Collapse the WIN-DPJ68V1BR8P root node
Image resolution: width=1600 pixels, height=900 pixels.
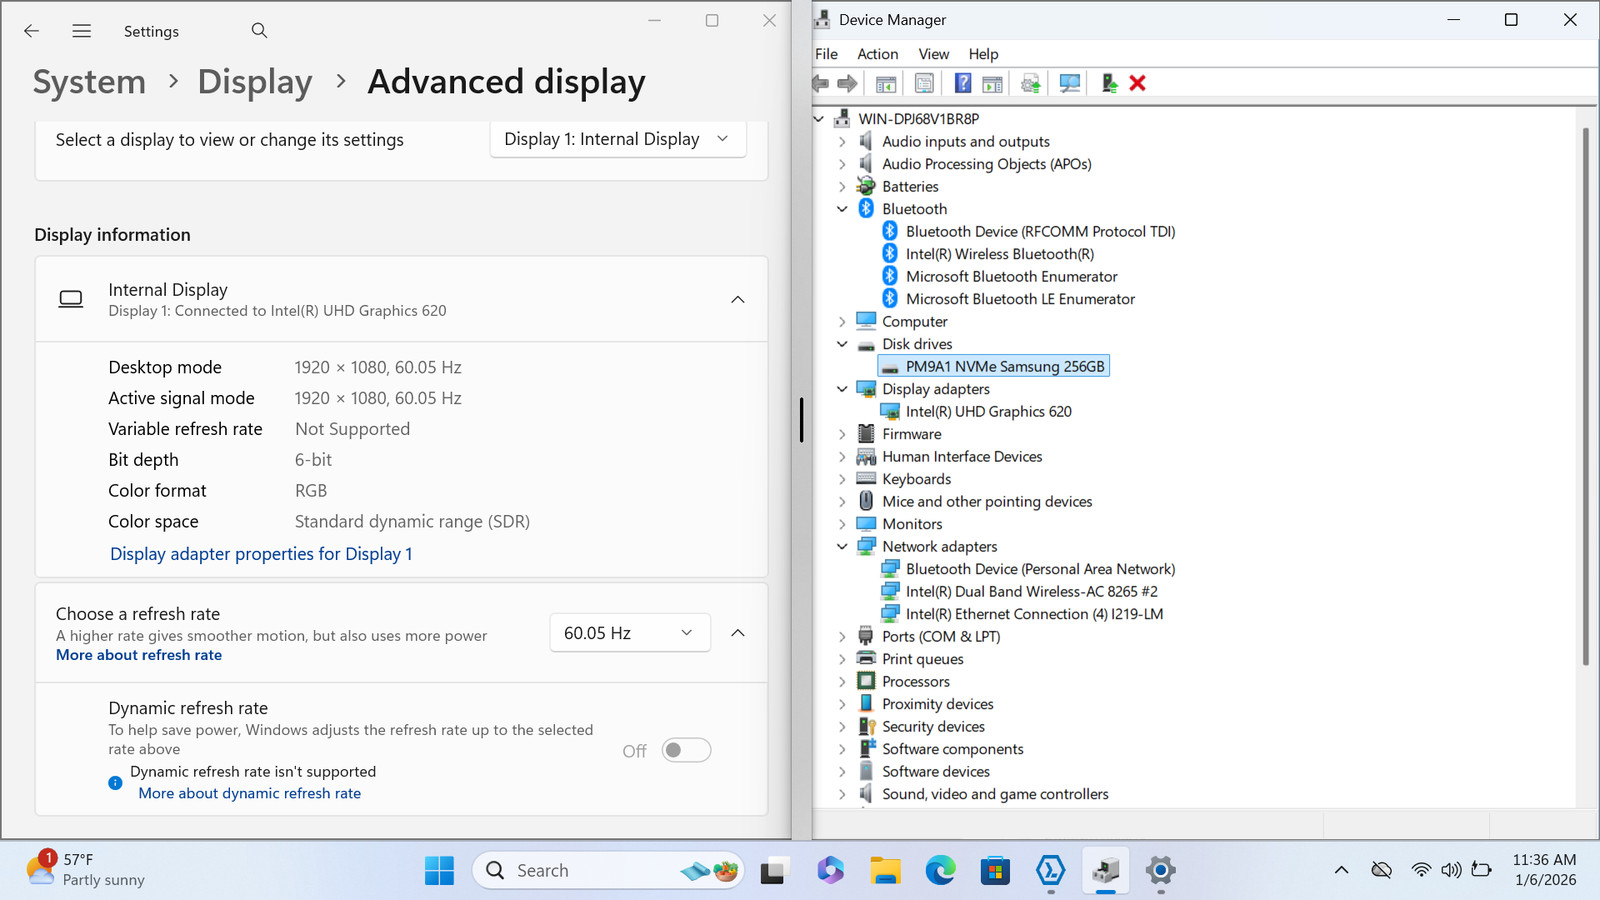(x=819, y=119)
